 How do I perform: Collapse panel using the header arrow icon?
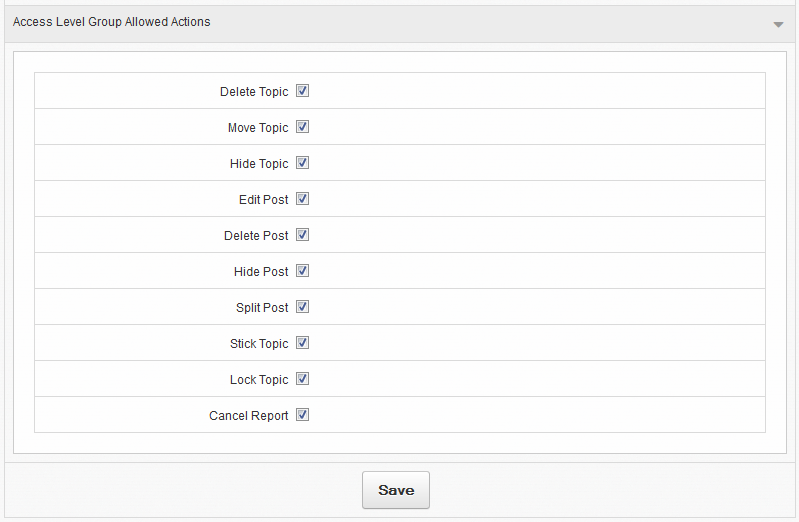778,24
